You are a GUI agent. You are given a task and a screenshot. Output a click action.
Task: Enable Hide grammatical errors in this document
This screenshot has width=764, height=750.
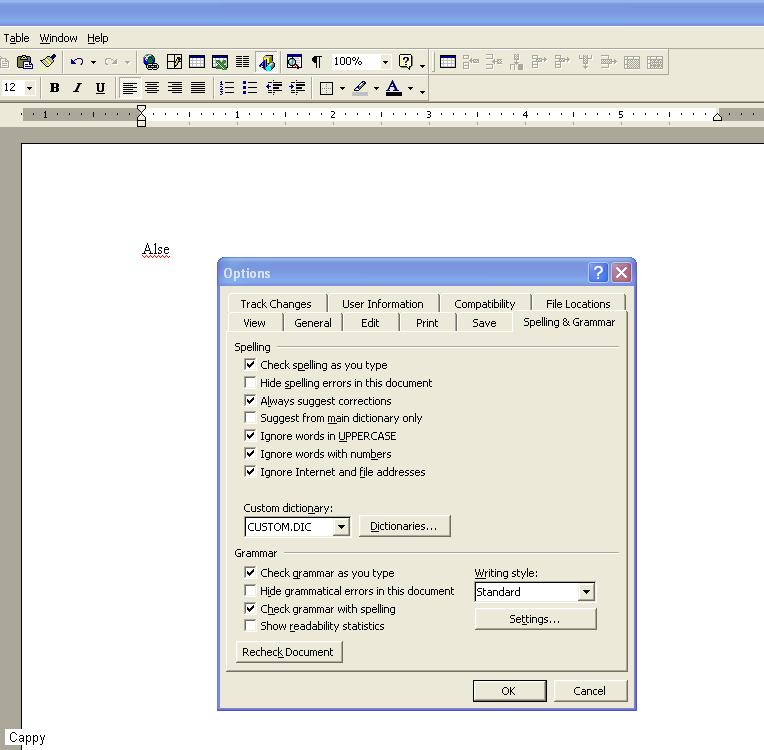[x=250, y=591]
